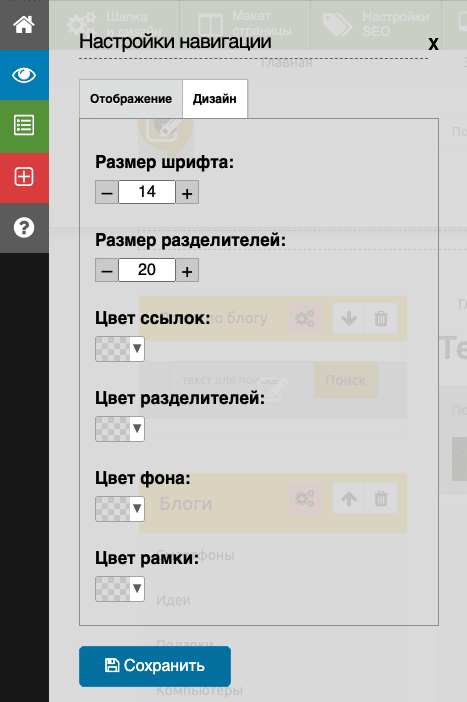
Task: Increase separator size with plus button
Action: pyautogui.click(x=187, y=270)
